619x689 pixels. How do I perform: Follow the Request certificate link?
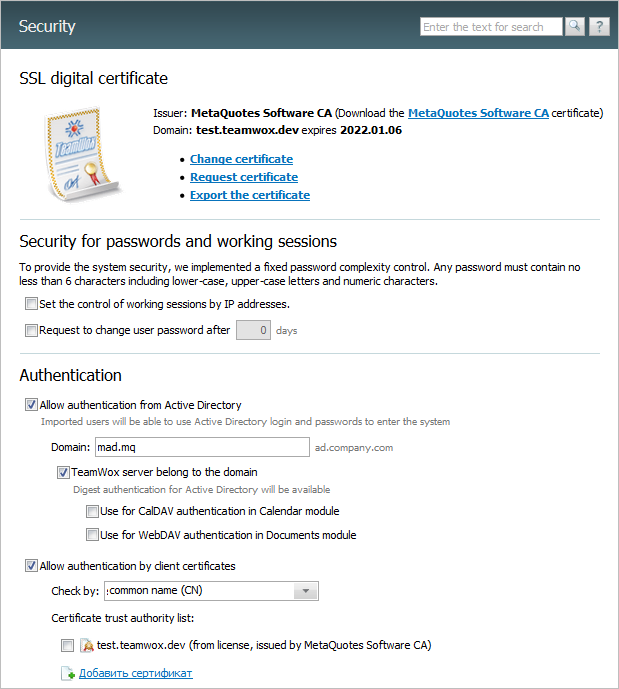244,177
